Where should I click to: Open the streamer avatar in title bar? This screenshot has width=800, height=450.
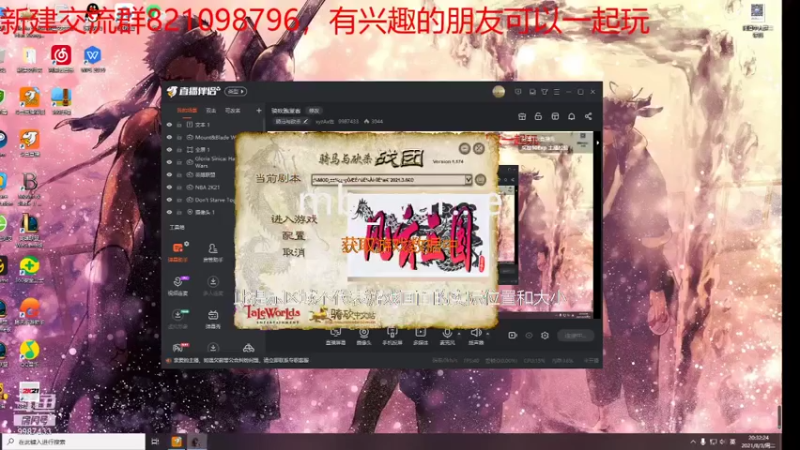(498, 92)
